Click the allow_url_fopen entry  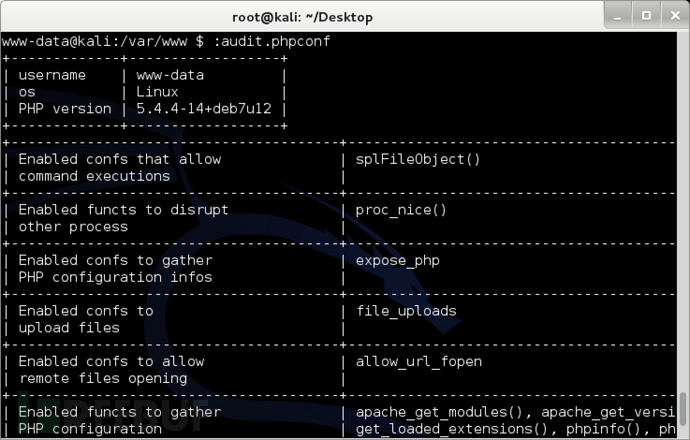point(418,362)
